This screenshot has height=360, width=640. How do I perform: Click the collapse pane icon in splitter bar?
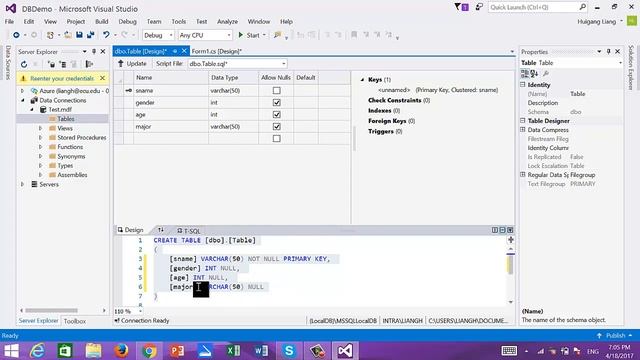click(x=510, y=230)
